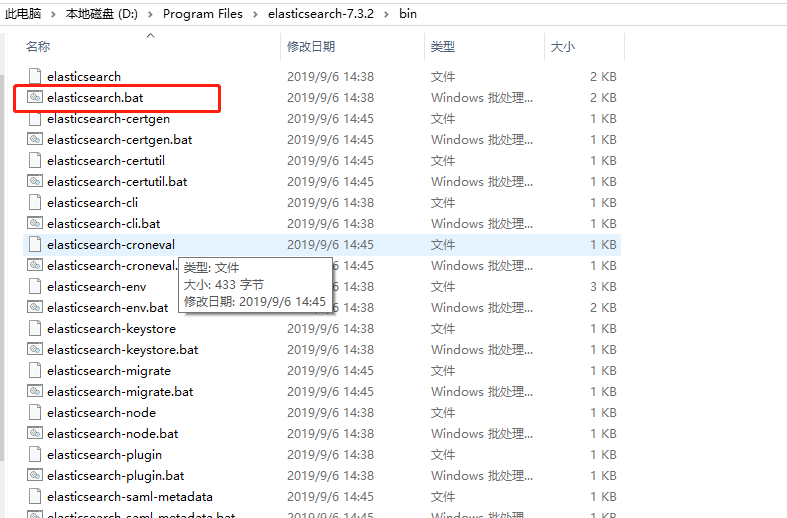Select elasticsearch-node file name
The width and height of the screenshot is (787, 518).
(x=101, y=413)
